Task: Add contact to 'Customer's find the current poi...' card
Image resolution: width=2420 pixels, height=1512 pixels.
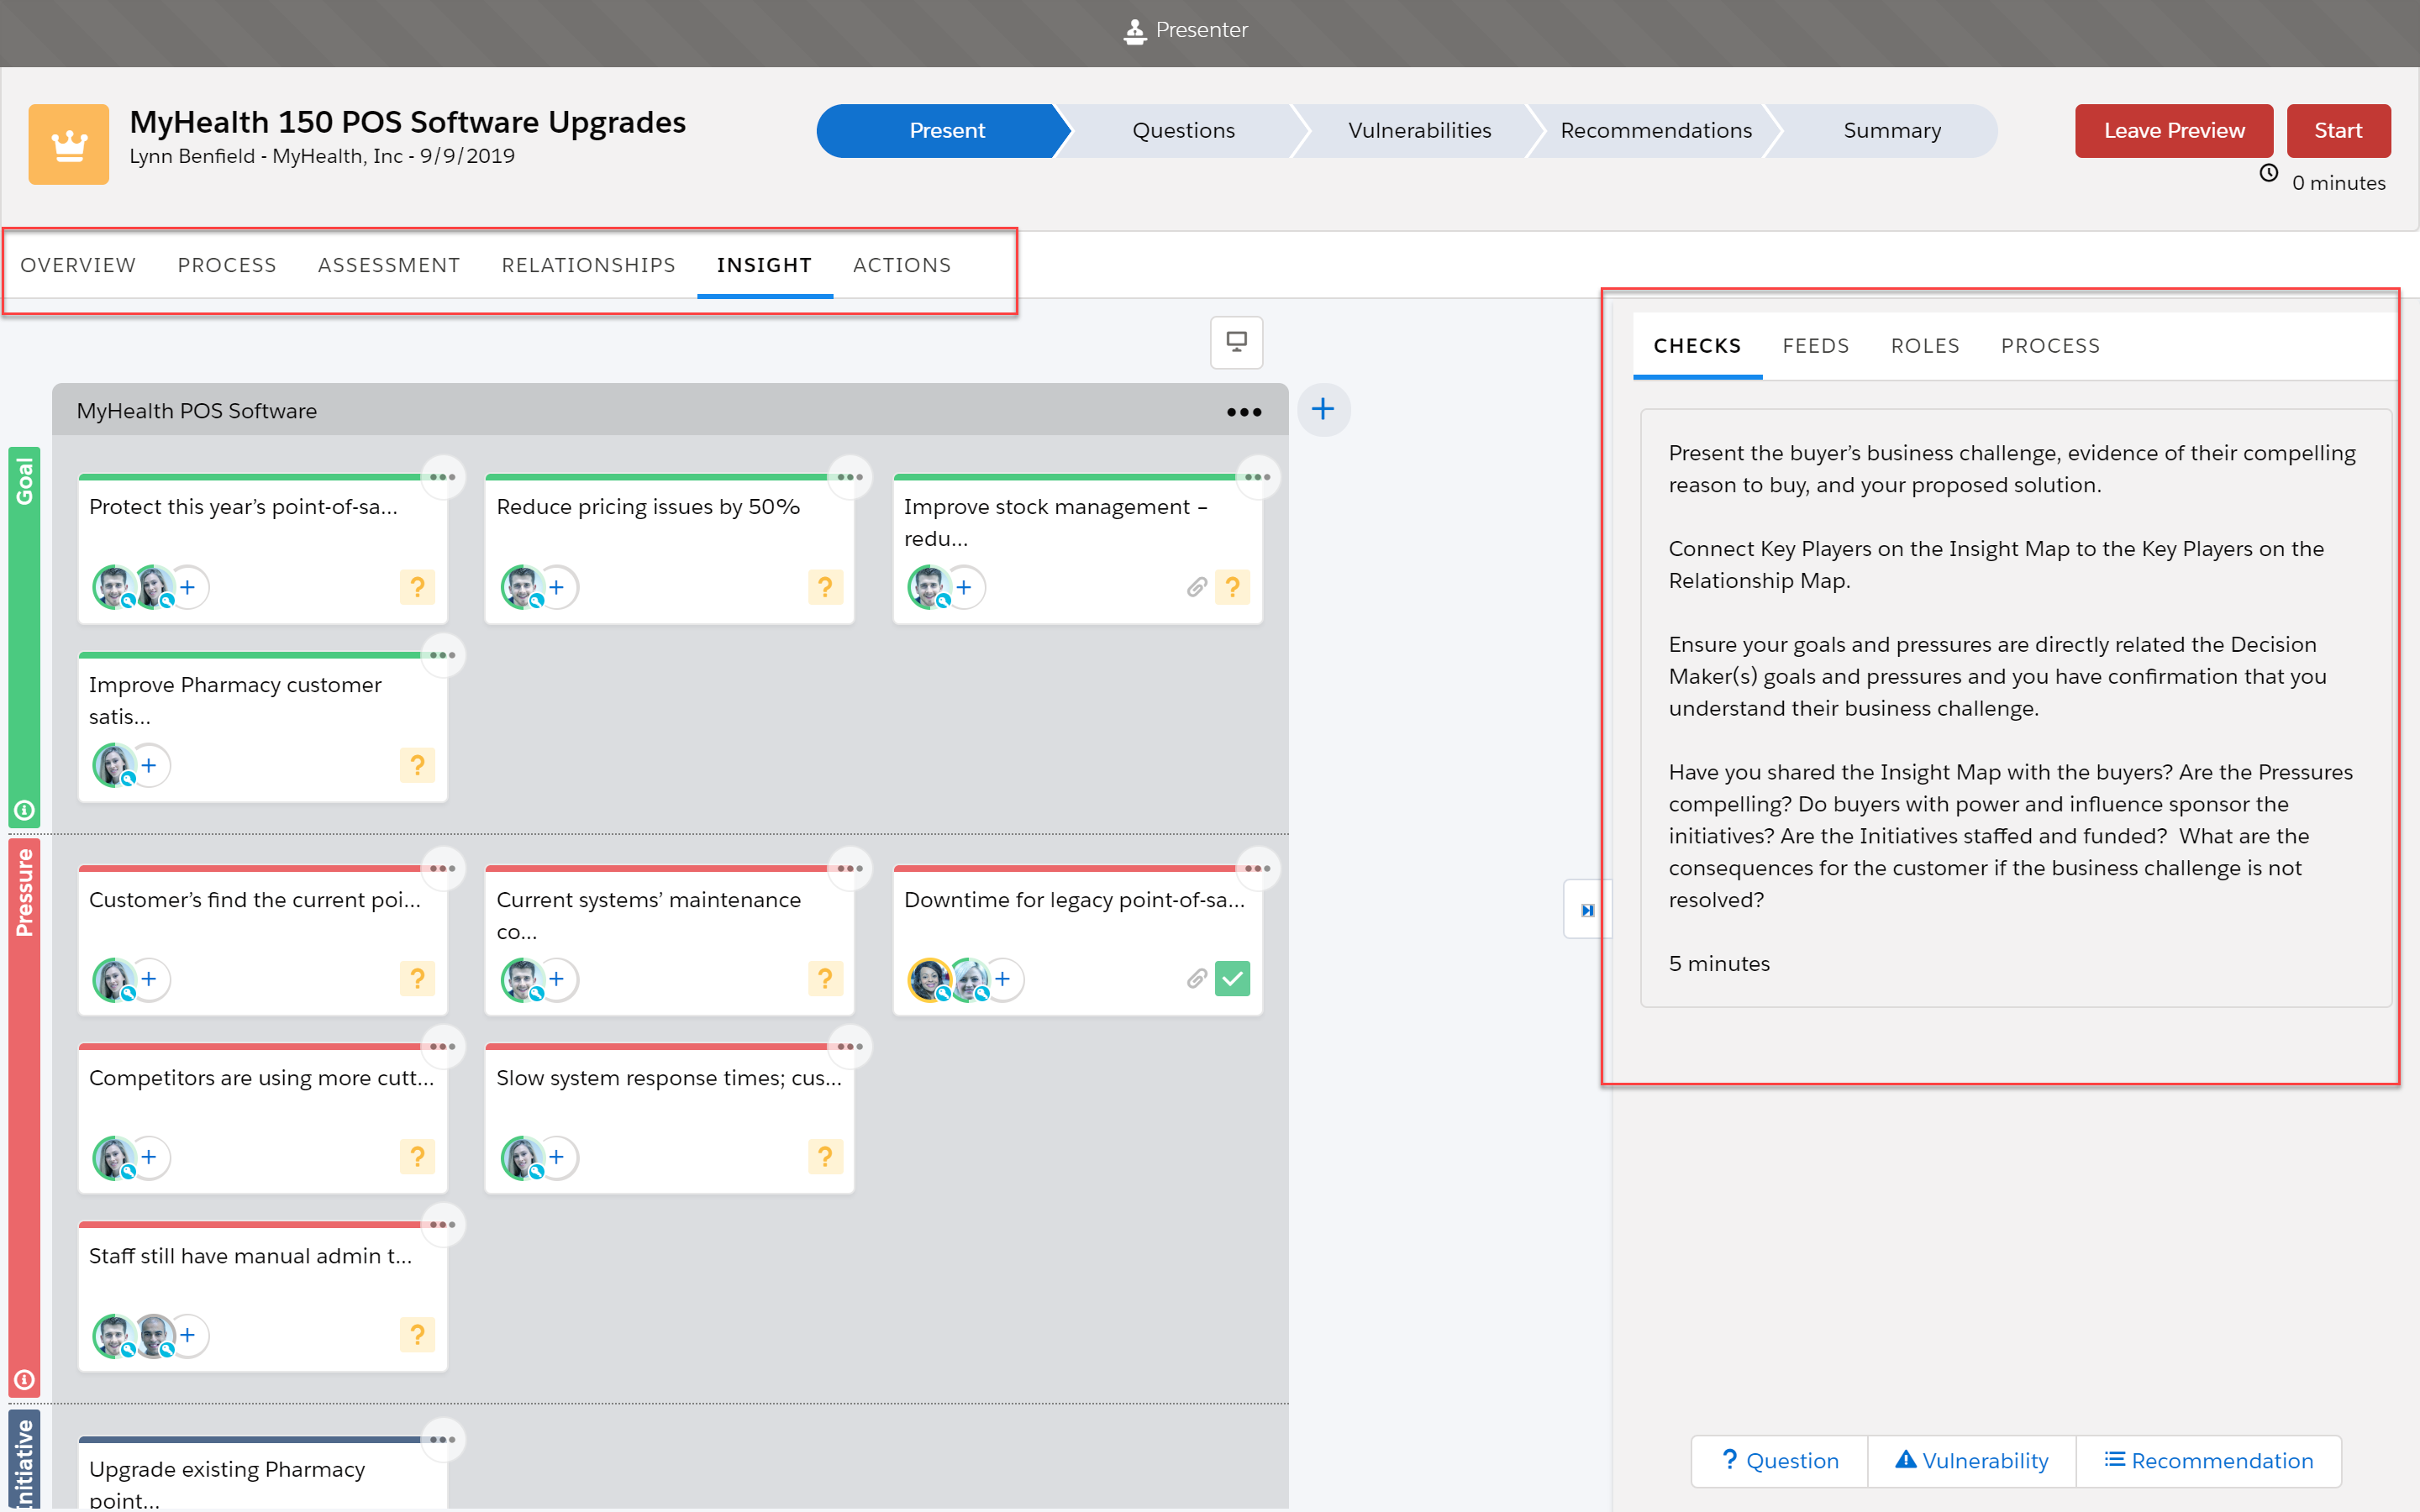Action: [x=149, y=978]
